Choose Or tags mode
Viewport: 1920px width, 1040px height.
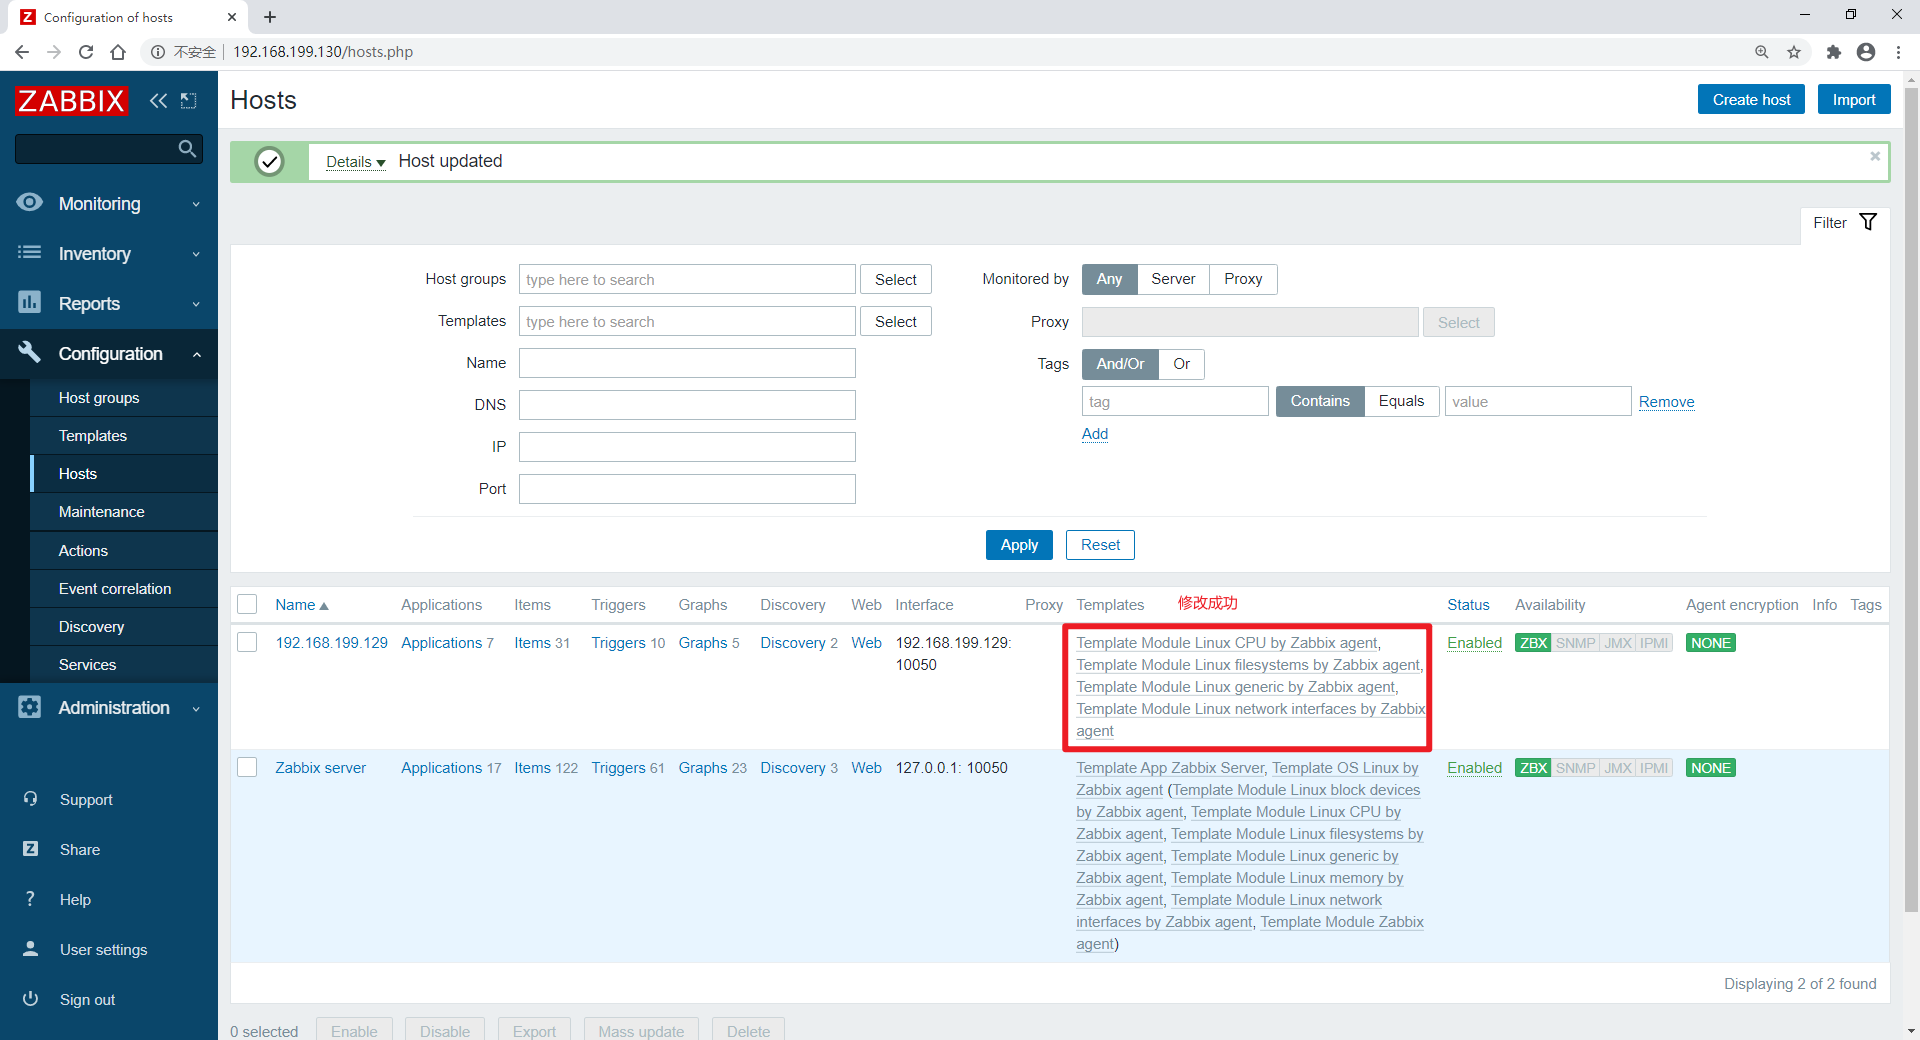(1181, 364)
